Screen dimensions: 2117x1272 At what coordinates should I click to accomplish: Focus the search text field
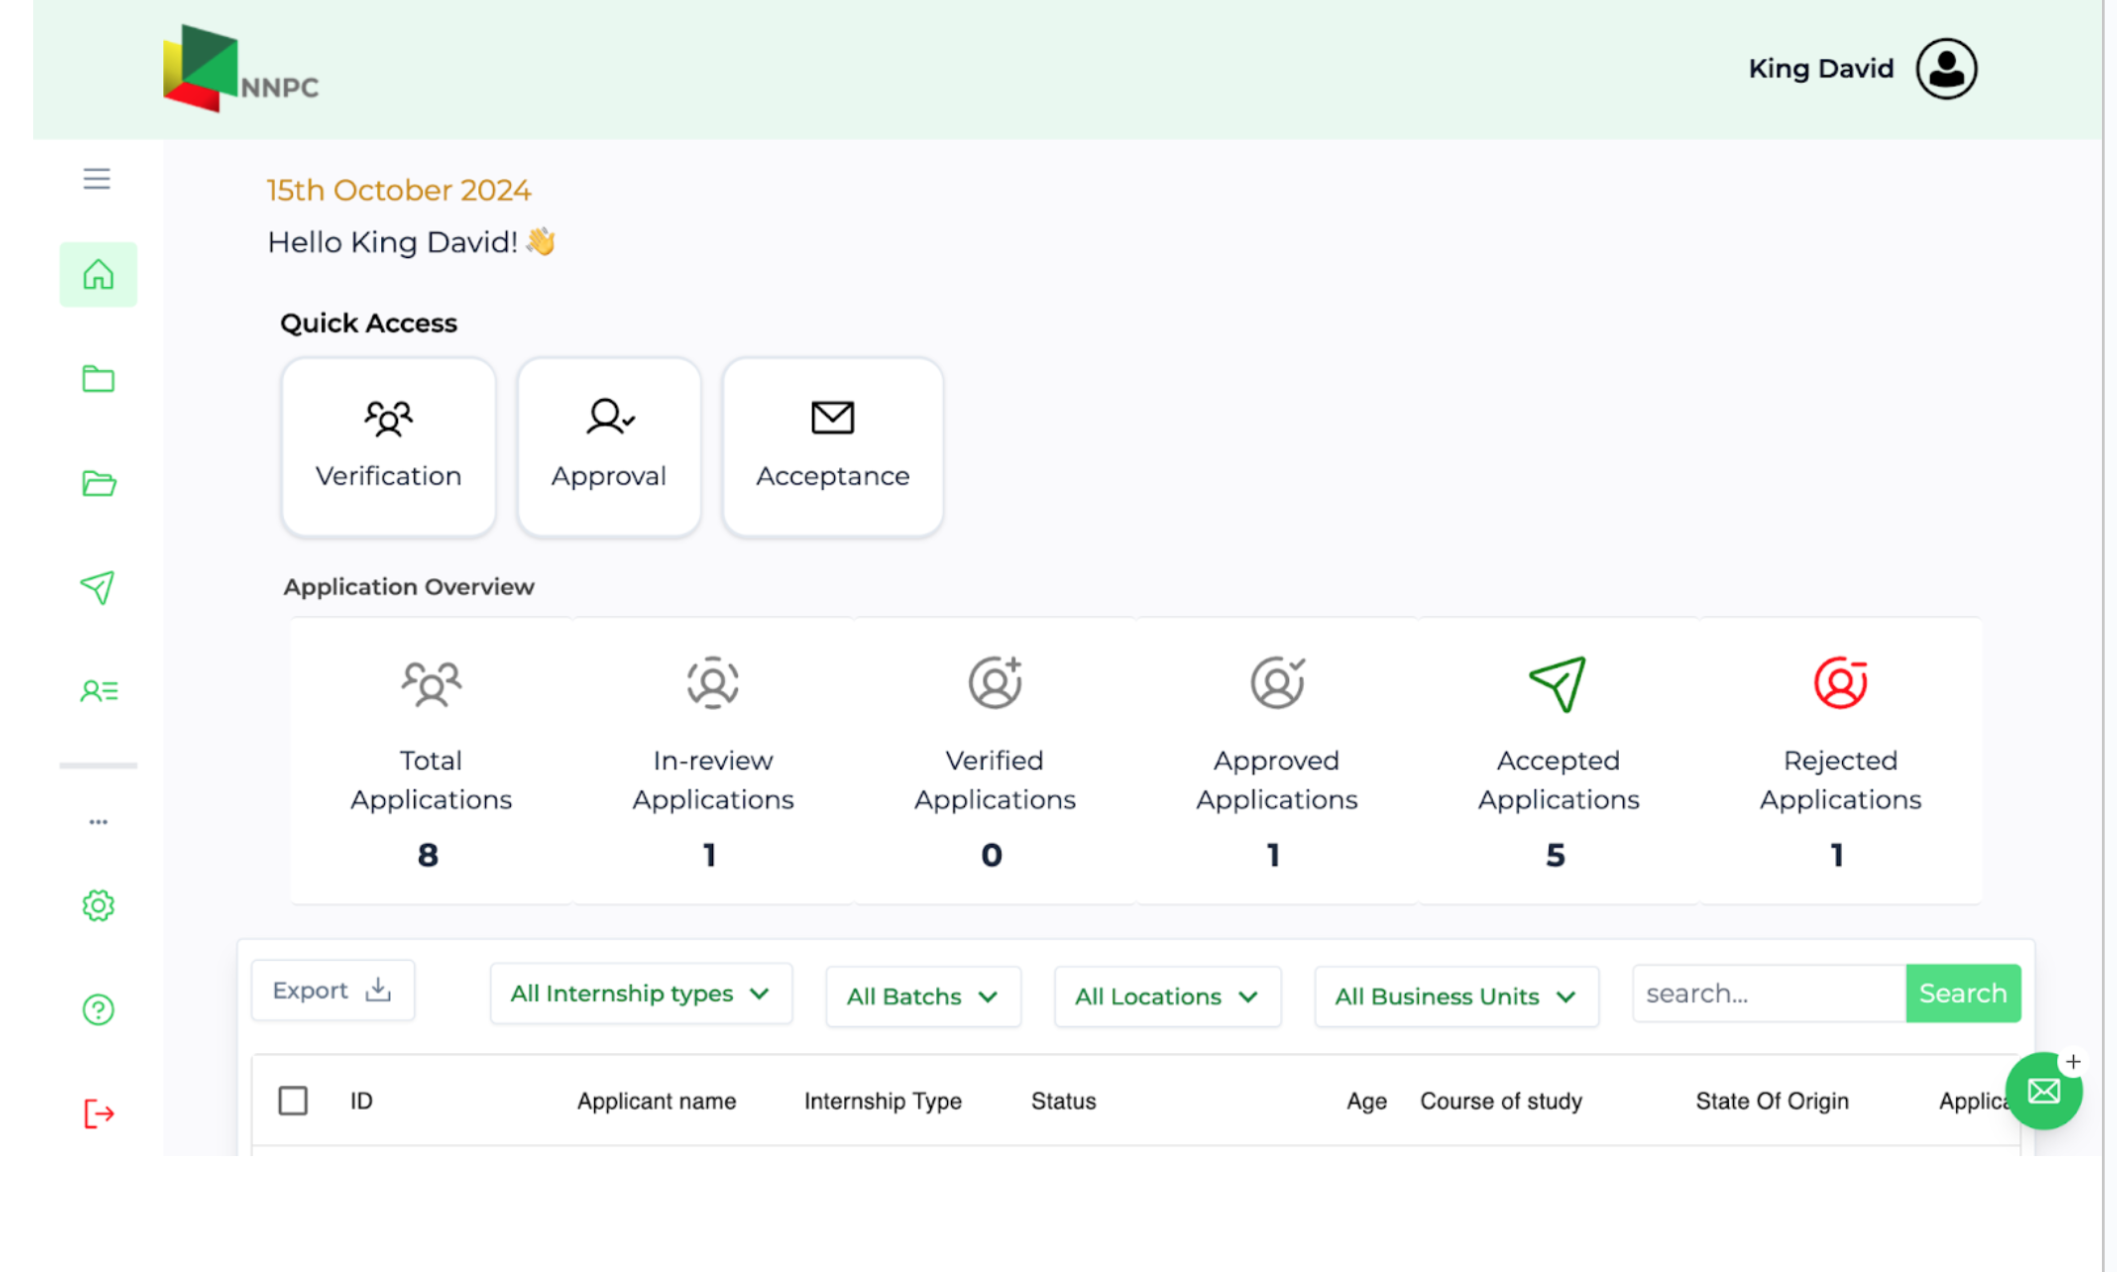1767,994
